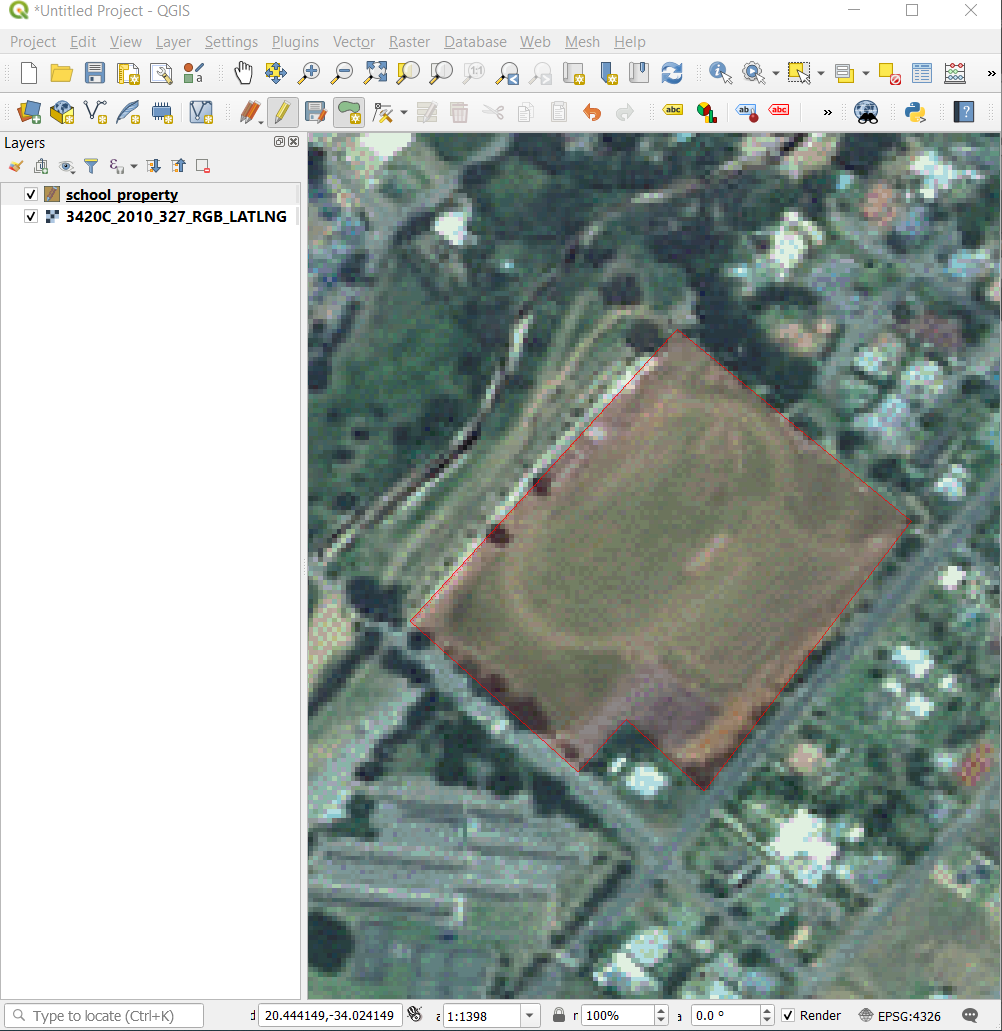
Task: Refresh the map canvas
Action: coord(673,72)
